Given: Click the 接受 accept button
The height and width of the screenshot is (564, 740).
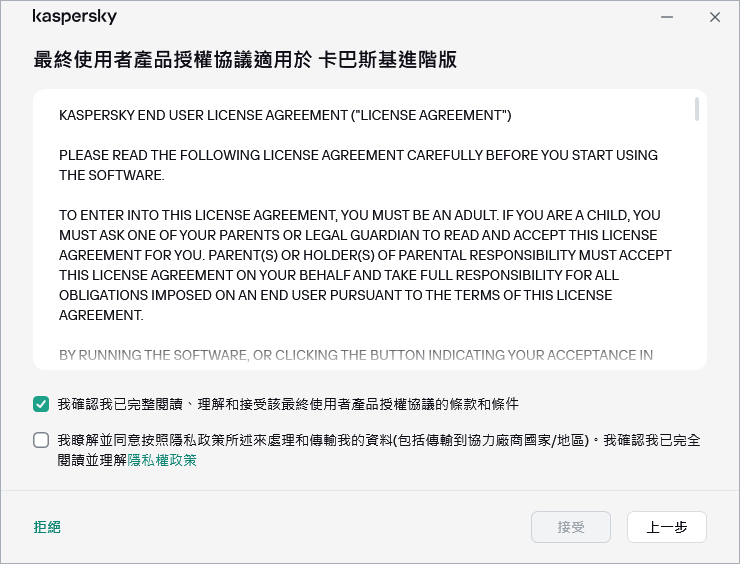Looking at the screenshot, I should 571,527.
